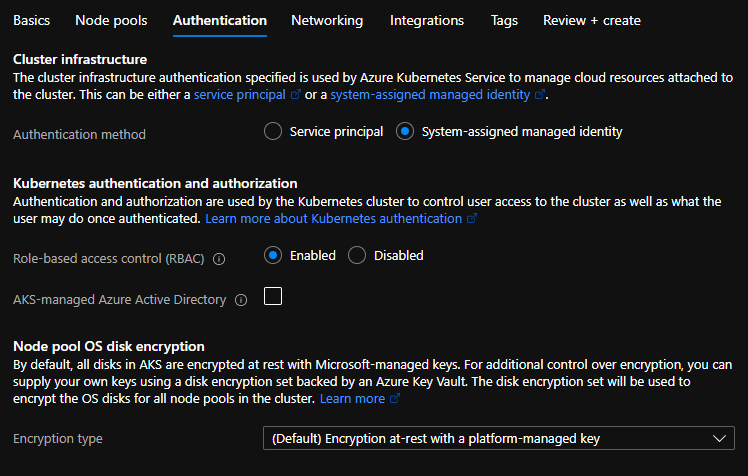Viewport: 748px width, 476px height.
Task: Click the RBAC info icon
Action: coord(219,259)
